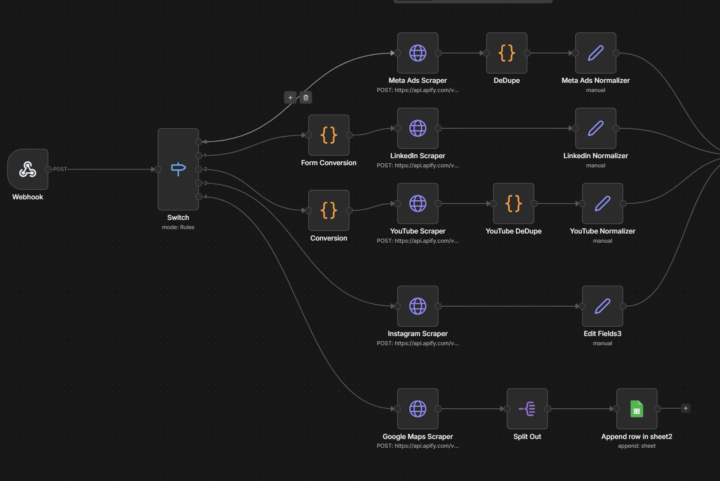Image resolution: width=720 pixels, height=481 pixels.
Task: Click the Google Maps Scraper output connector
Action: (439, 408)
